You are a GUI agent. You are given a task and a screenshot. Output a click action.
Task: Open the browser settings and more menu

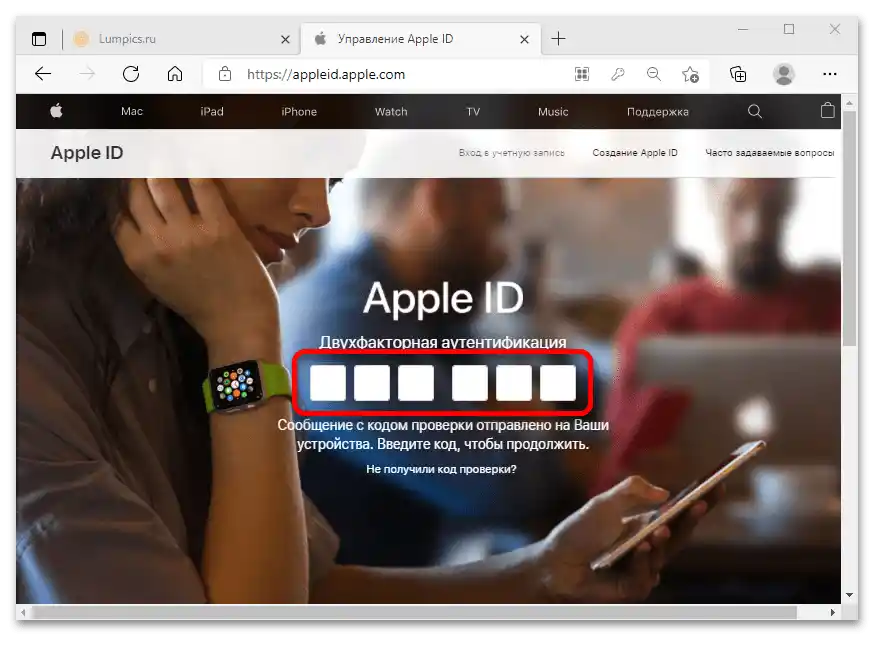[829, 74]
